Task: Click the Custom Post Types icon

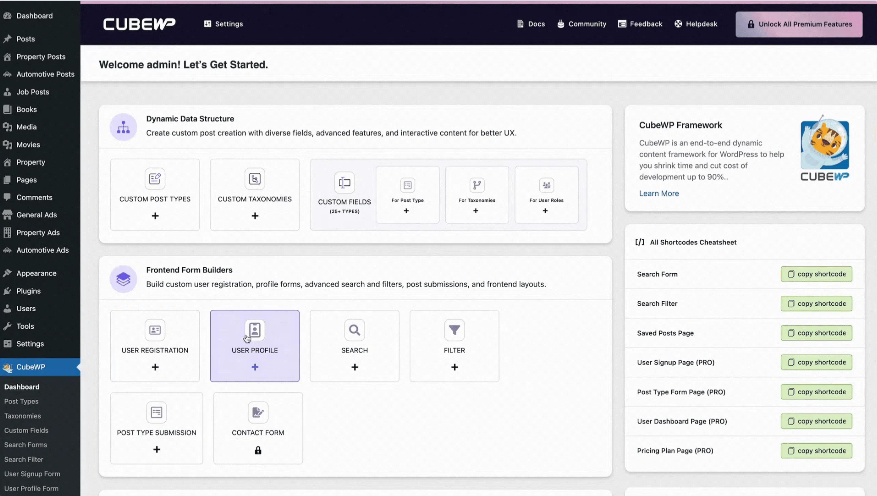Action: click(155, 178)
